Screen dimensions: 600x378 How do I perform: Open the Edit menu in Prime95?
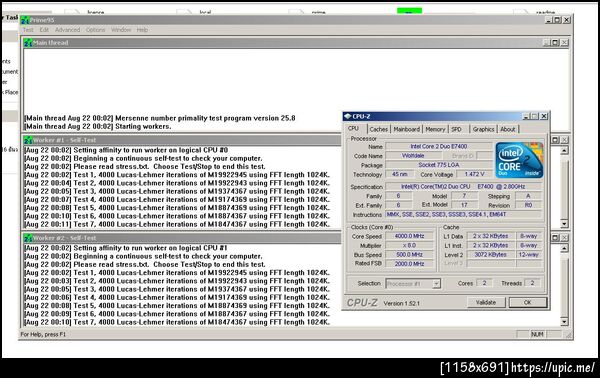click(44, 30)
